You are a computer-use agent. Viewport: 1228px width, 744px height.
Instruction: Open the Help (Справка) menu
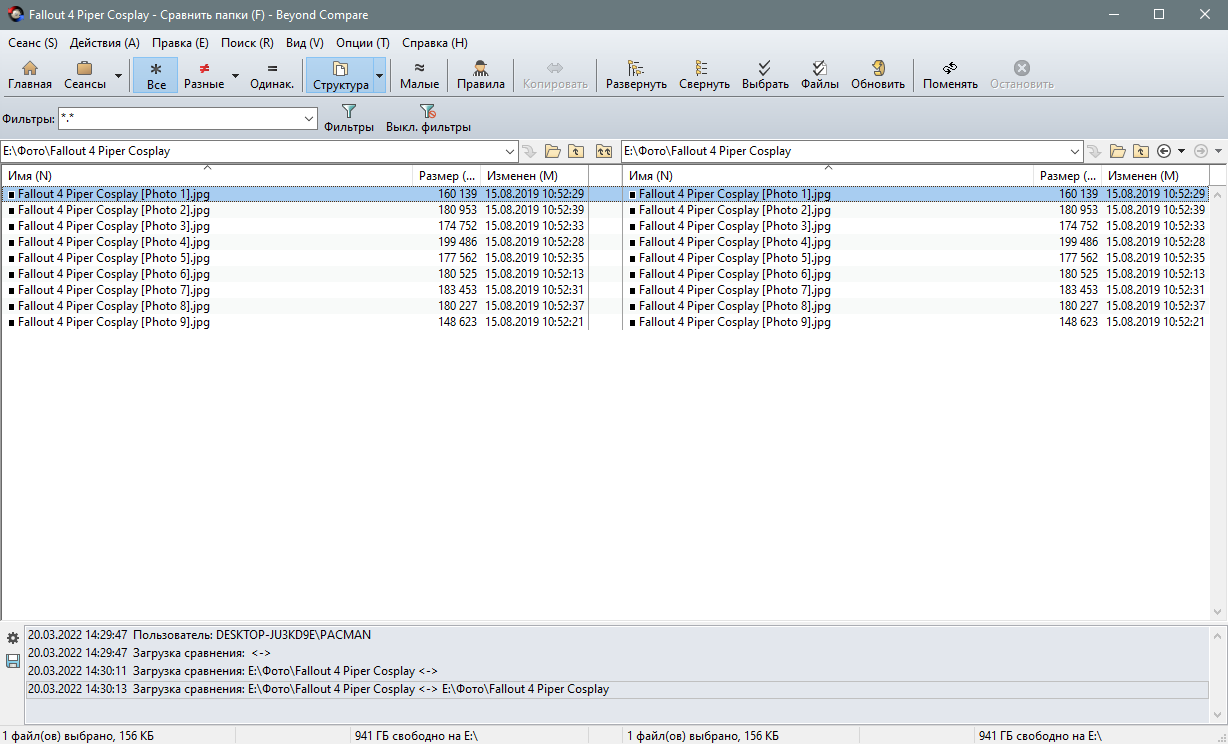coord(434,43)
